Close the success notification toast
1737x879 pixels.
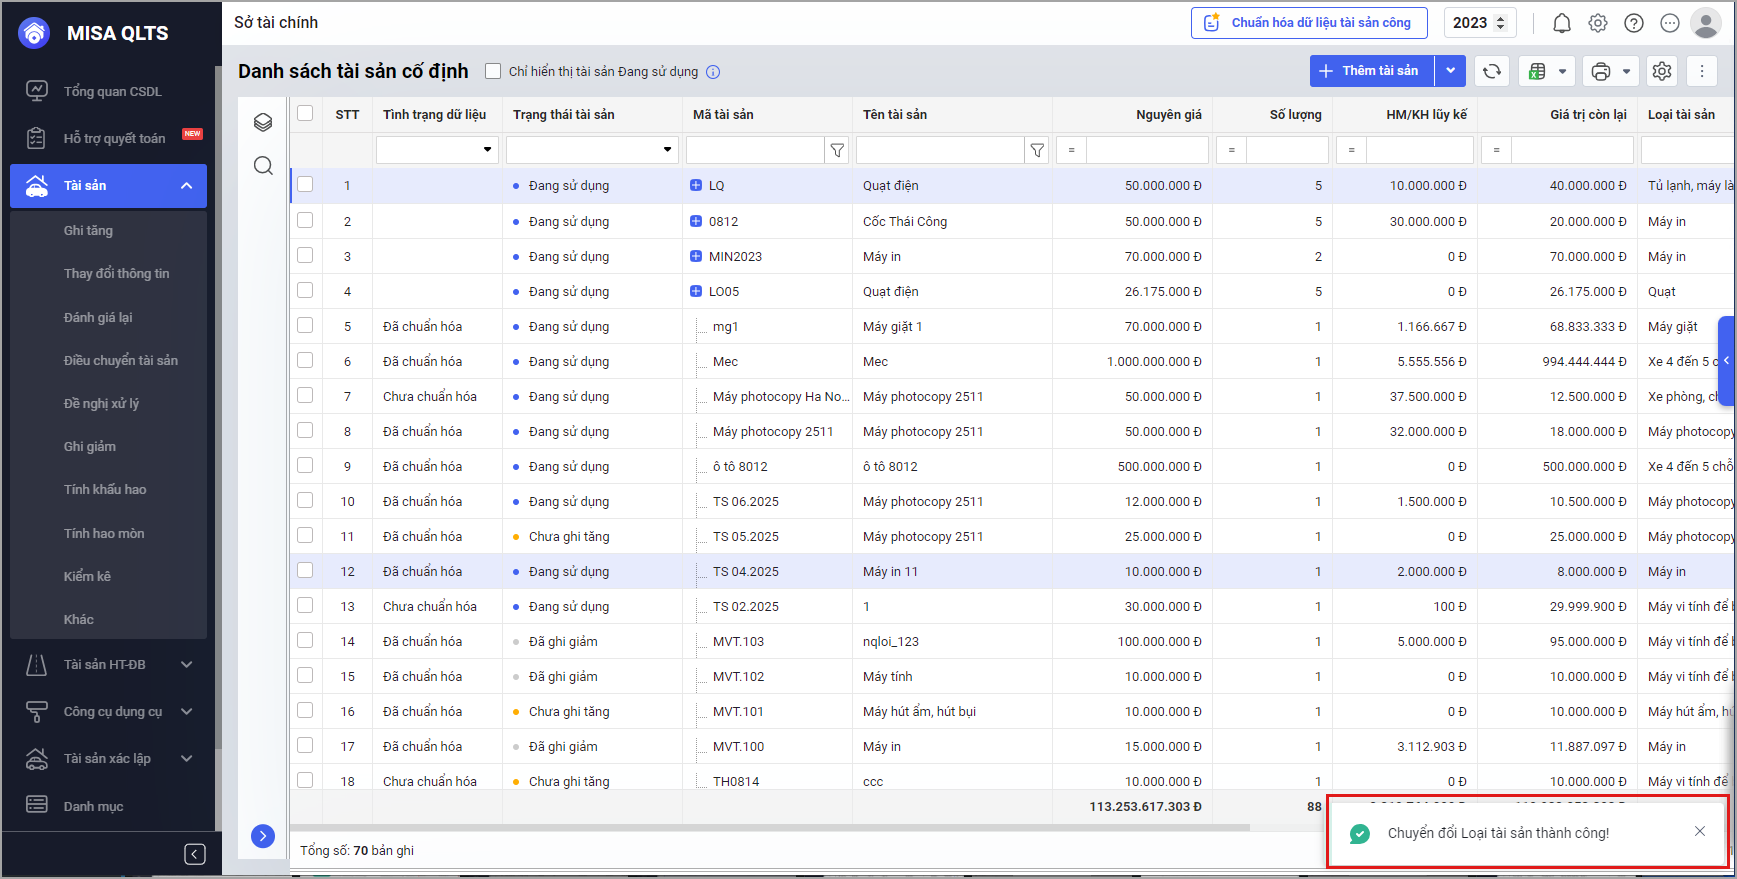click(1699, 832)
